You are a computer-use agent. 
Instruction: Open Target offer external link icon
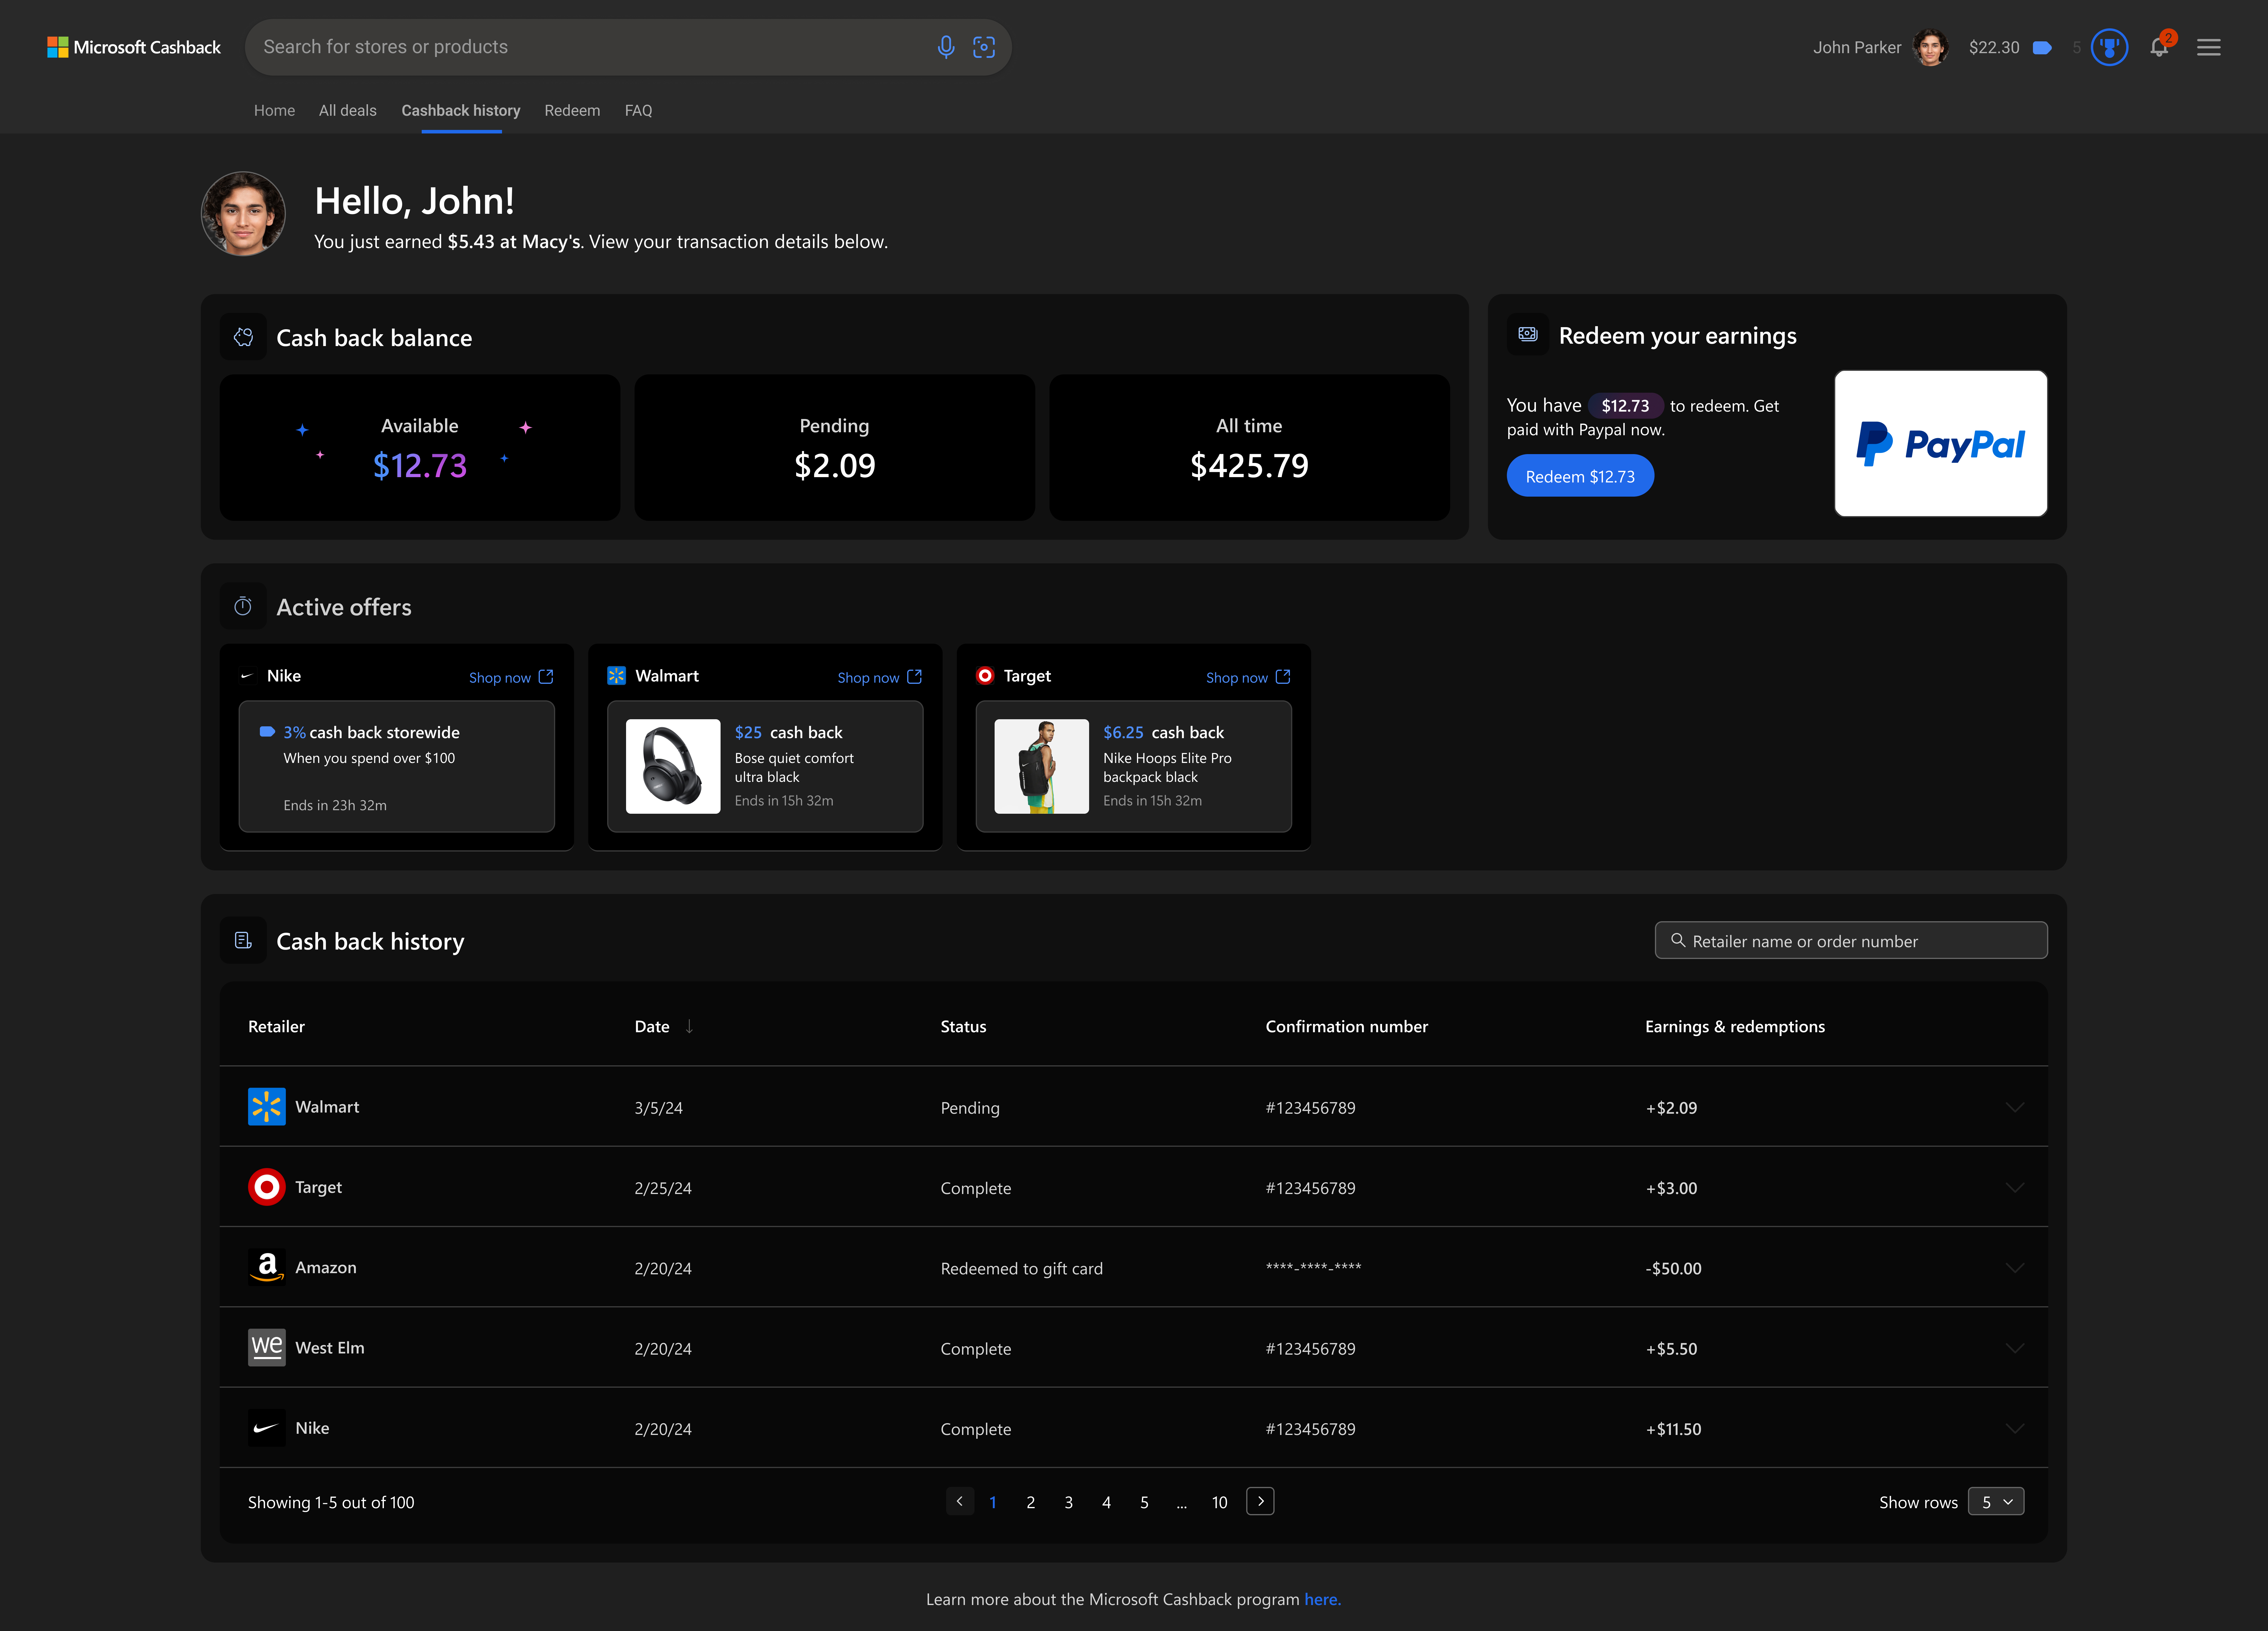tap(1283, 677)
